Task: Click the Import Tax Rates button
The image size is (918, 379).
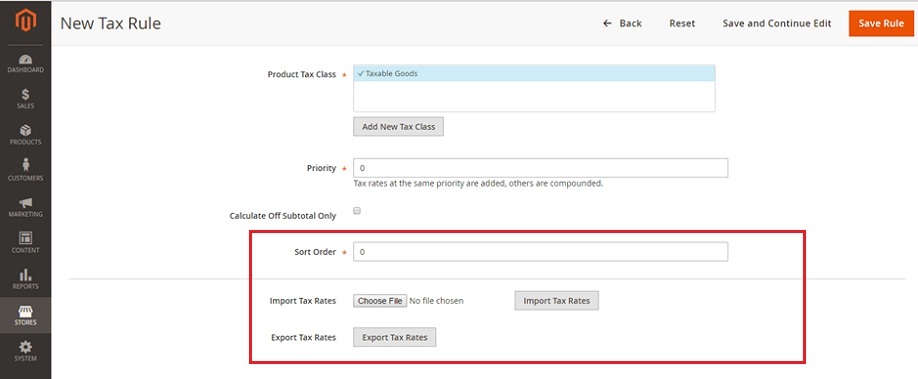Action: click(x=556, y=301)
